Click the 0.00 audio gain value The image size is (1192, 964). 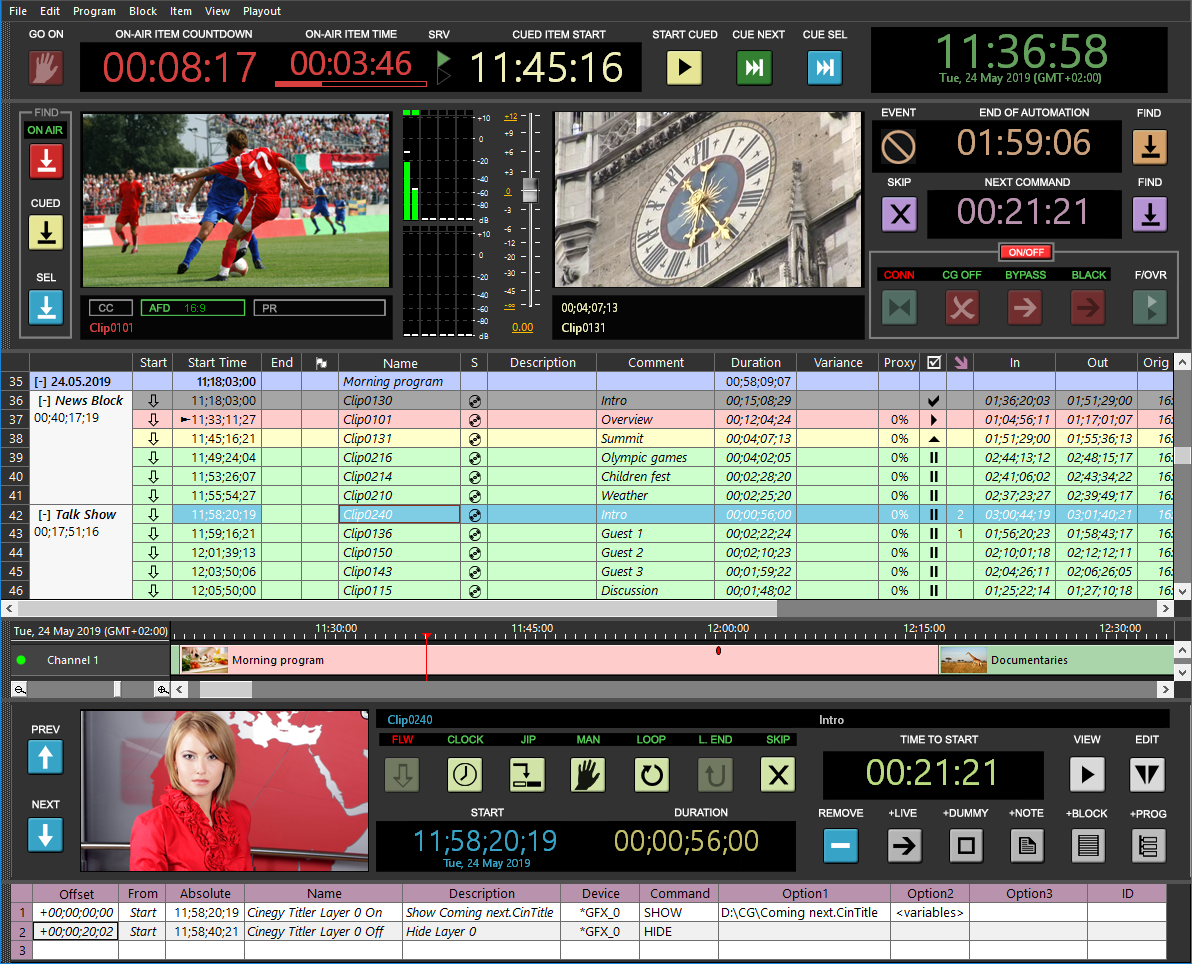pyautogui.click(x=522, y=328)
